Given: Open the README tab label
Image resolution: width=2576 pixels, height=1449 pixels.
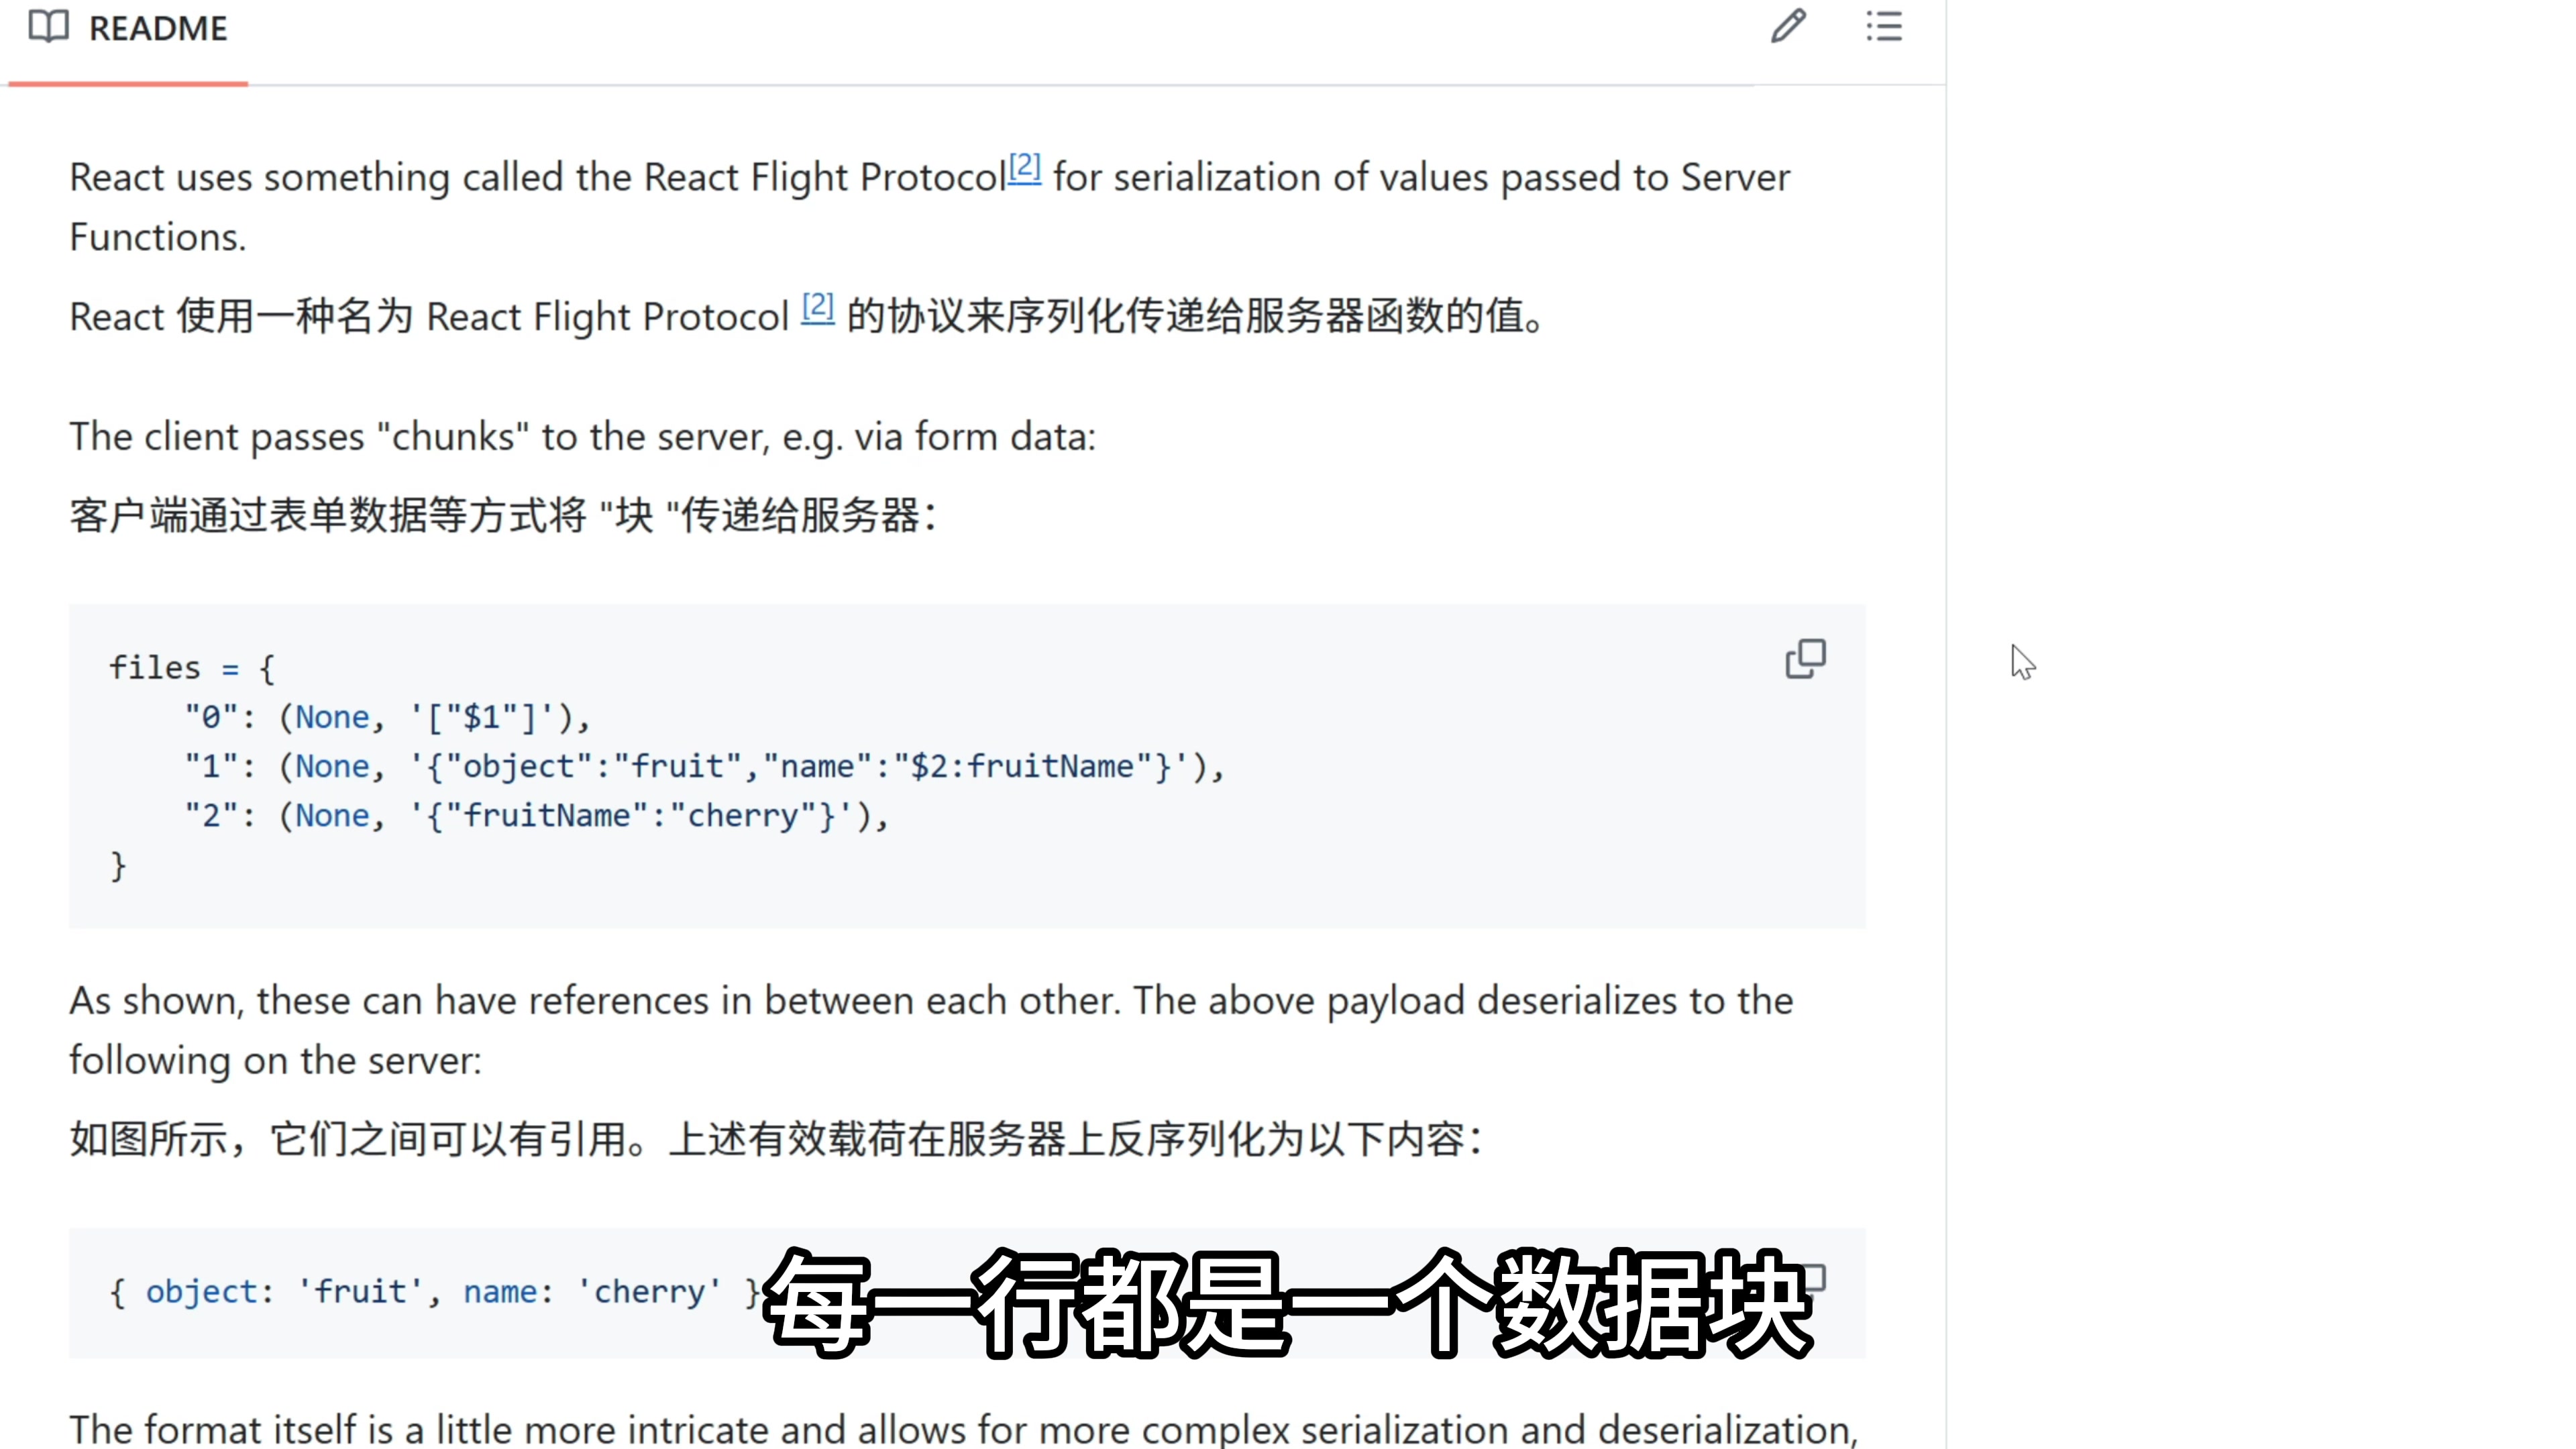Looking at the screenshot, I should pyautogui.click(x=158, y=28).
